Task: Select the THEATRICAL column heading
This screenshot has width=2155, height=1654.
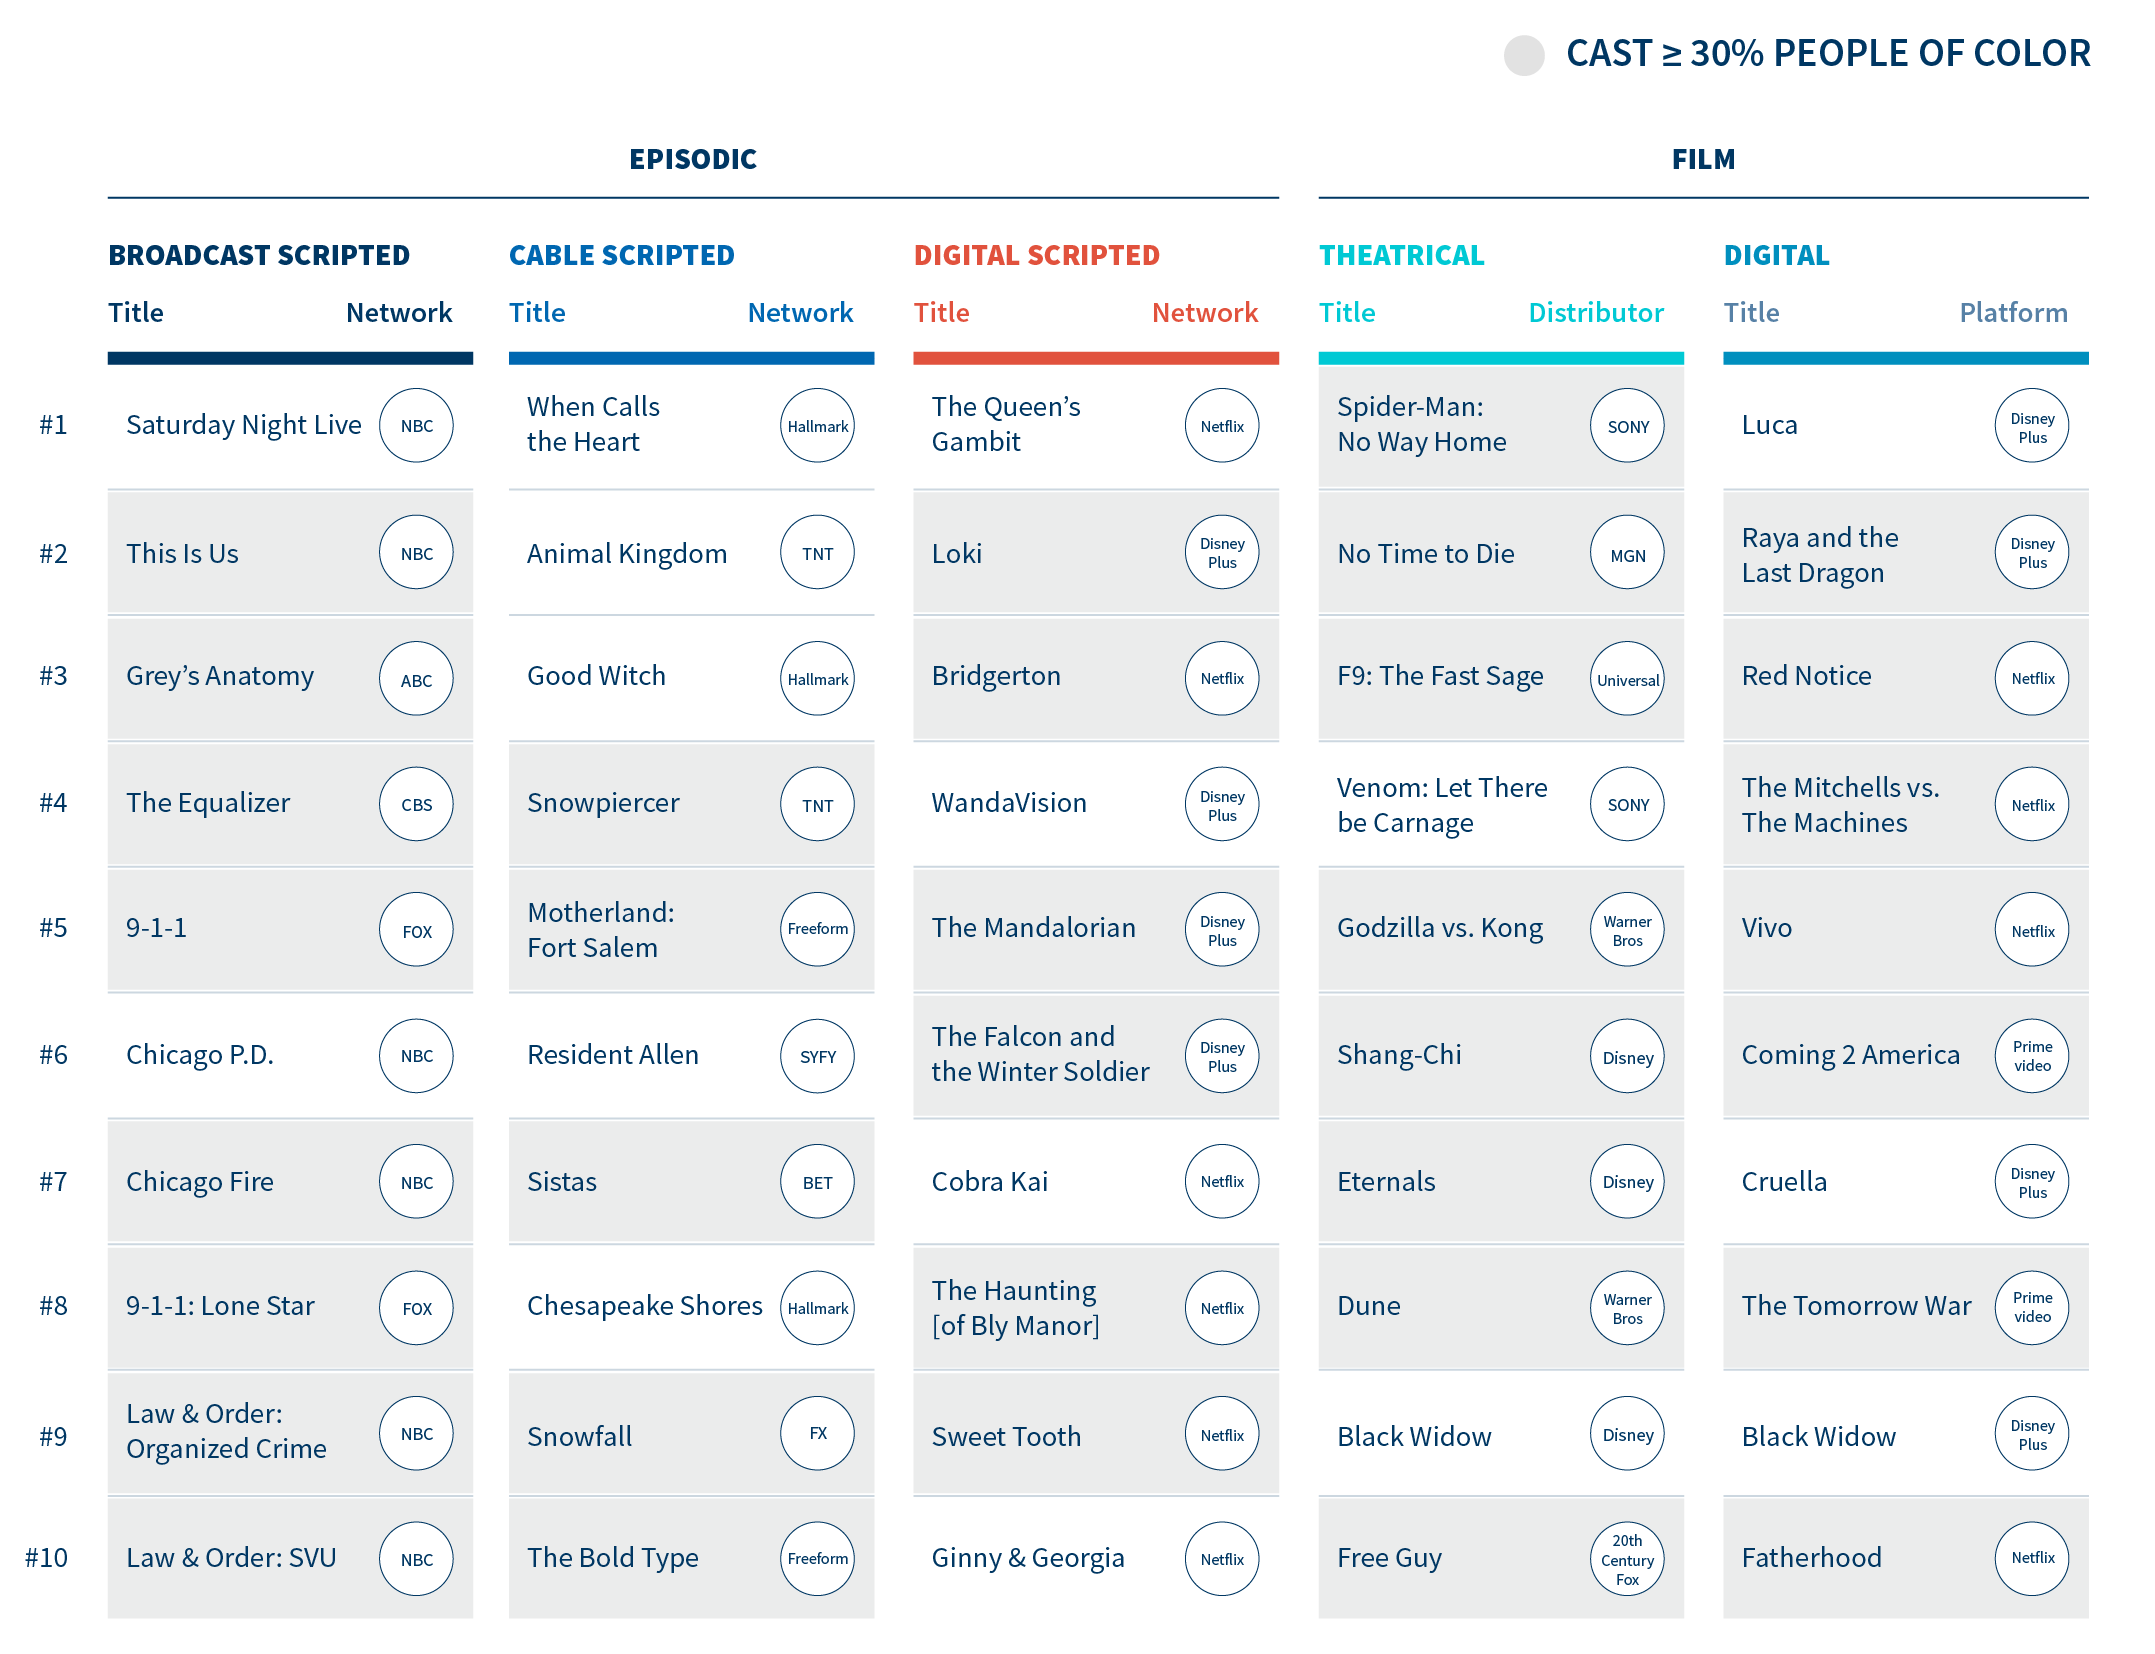Action: tap(1401, 255)
